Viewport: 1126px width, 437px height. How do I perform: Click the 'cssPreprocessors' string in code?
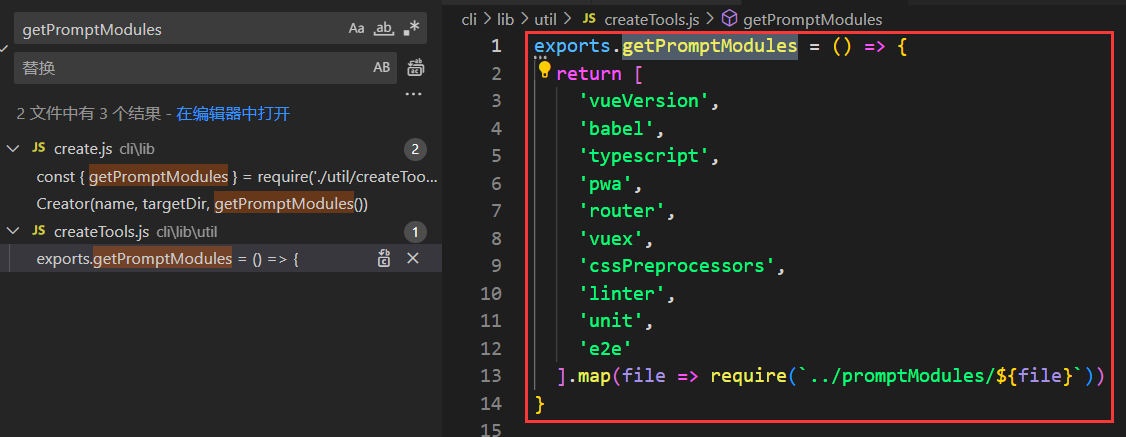[677, 266]
